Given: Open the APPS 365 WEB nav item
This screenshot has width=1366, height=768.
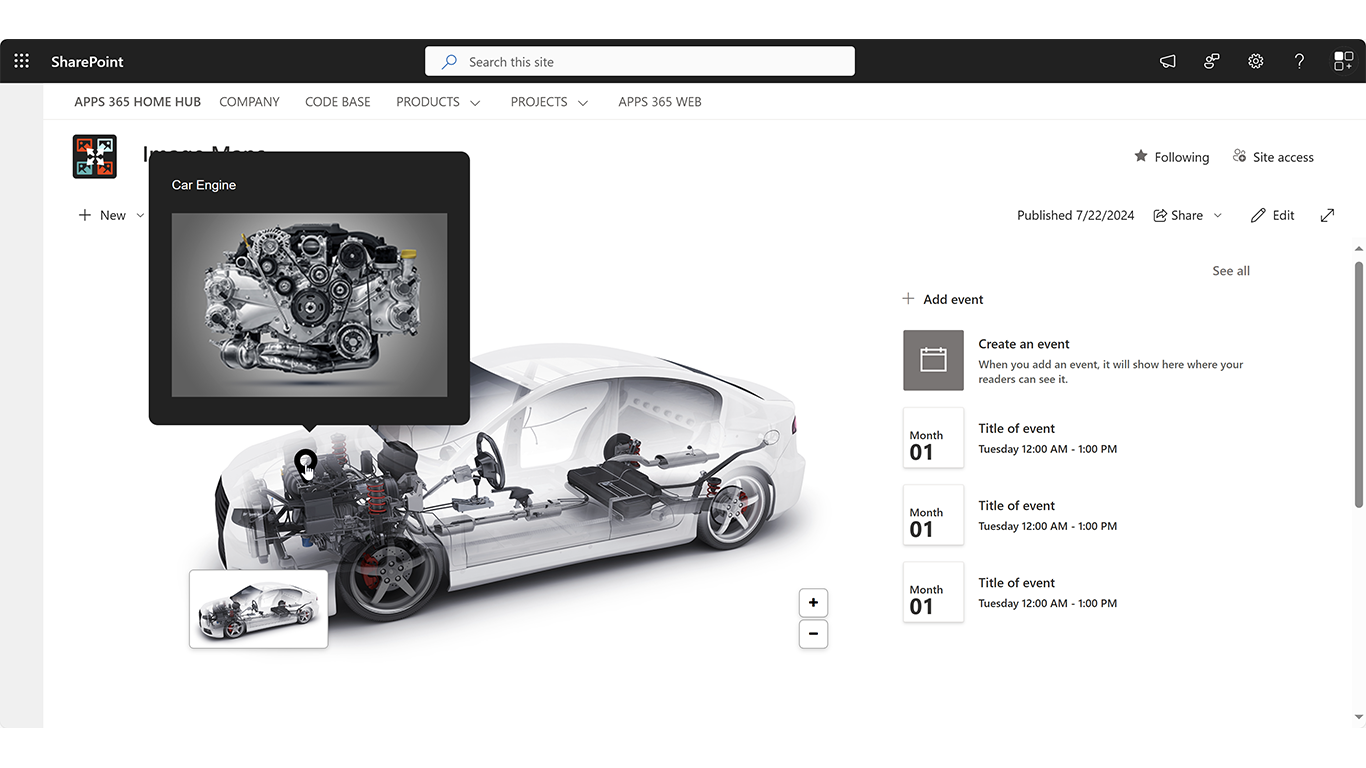Looking at the screenshot, I should pos(660,102).
